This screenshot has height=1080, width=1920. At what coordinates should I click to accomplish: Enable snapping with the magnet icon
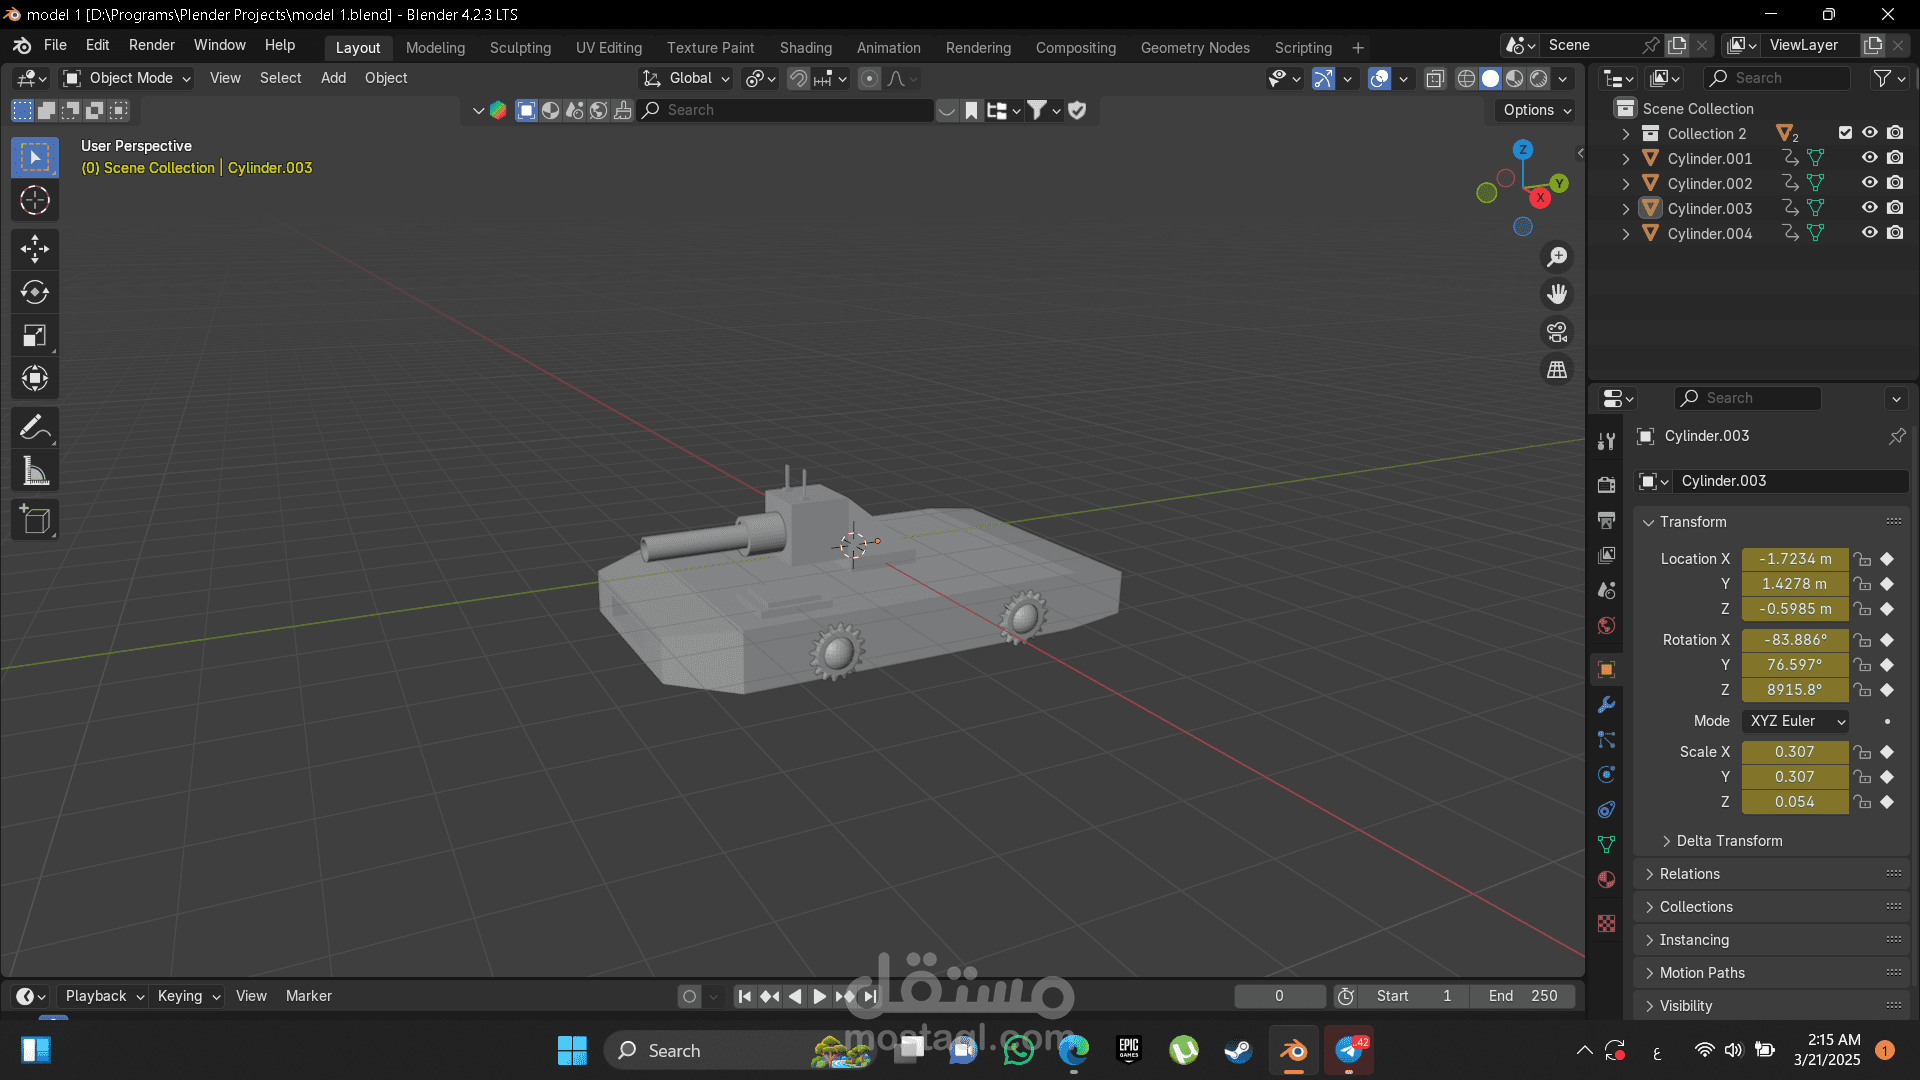[x=798, y=78]
